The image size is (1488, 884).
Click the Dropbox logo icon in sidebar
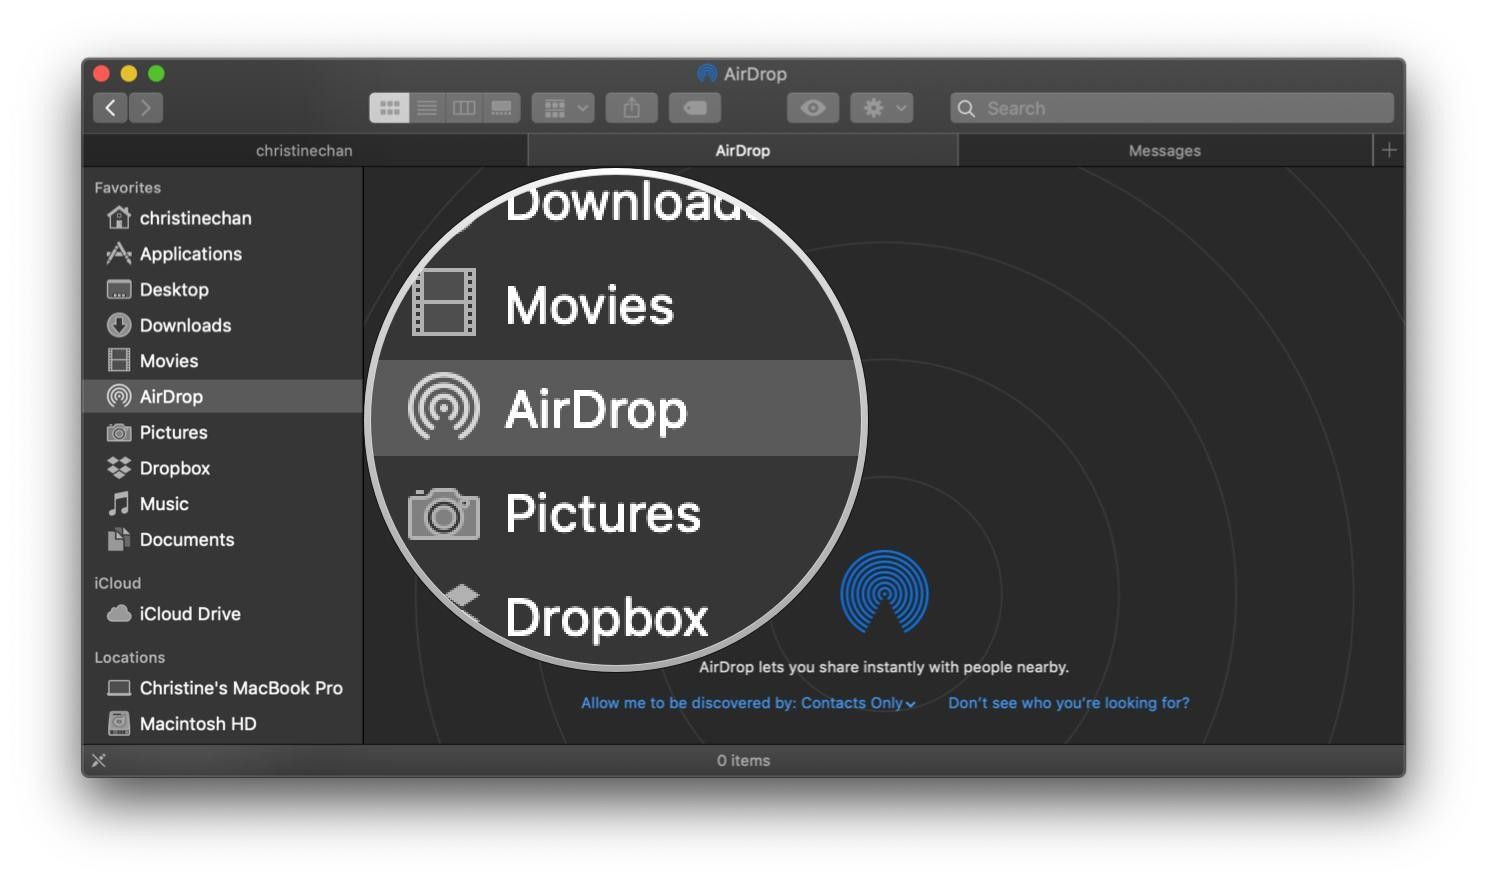(x=119, y=467)
